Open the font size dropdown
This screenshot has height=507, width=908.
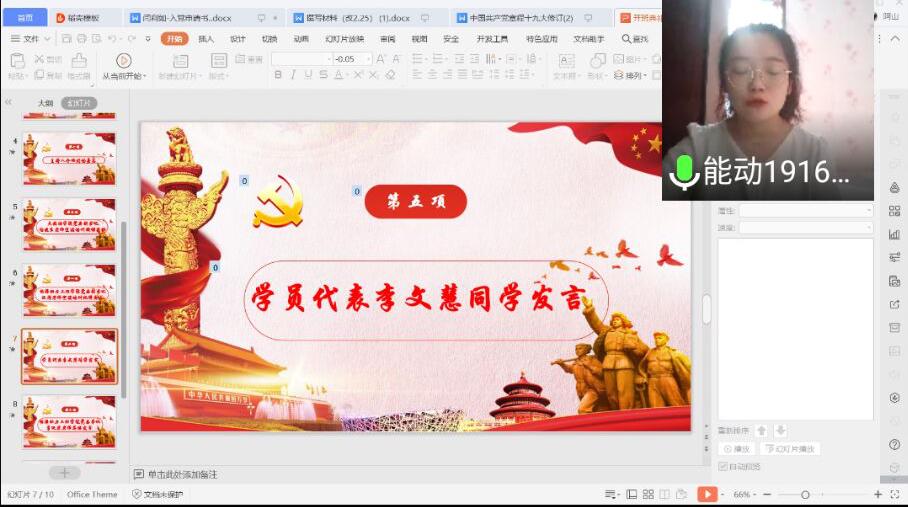[368, 59]
